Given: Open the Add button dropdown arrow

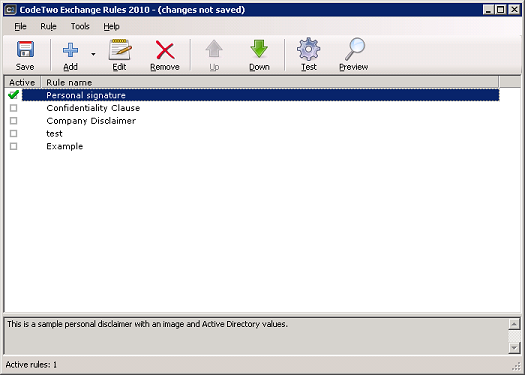Looking at the screenshot, I should click(93, 54).
